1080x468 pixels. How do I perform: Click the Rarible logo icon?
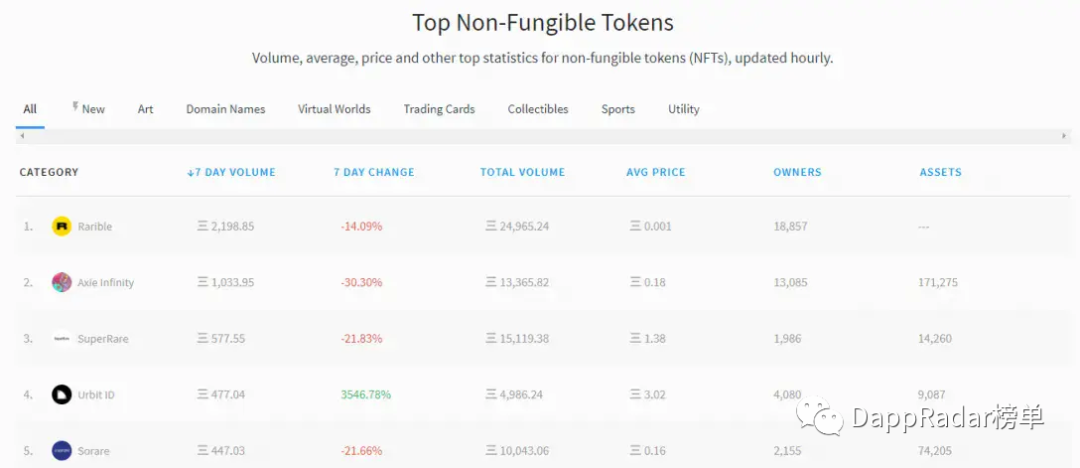tap(62, 226)
